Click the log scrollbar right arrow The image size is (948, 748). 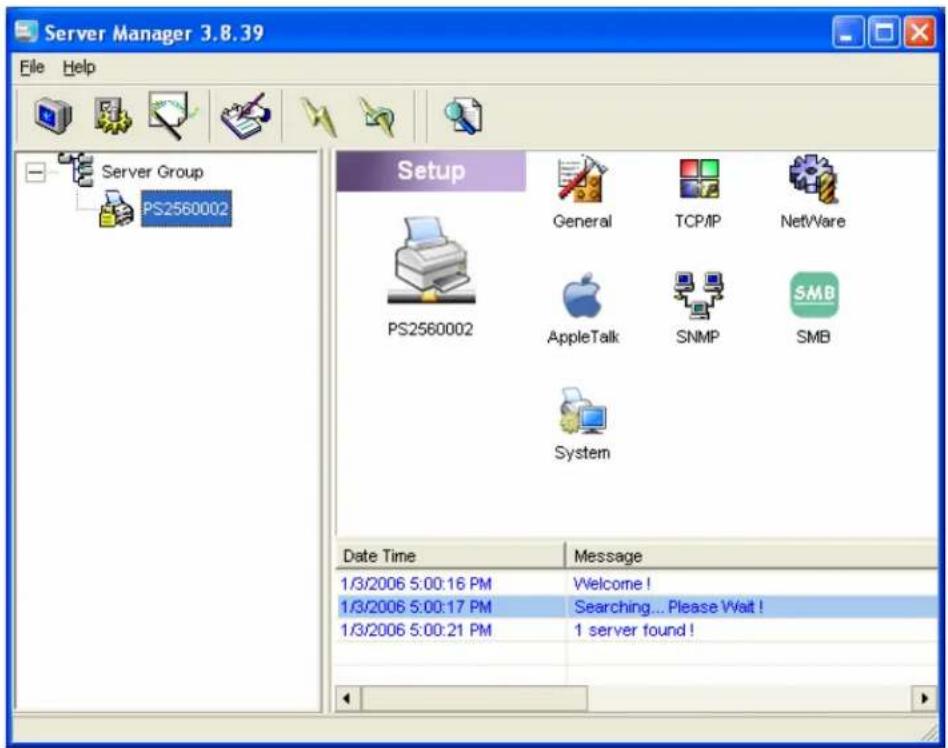(x=924, y=698)
